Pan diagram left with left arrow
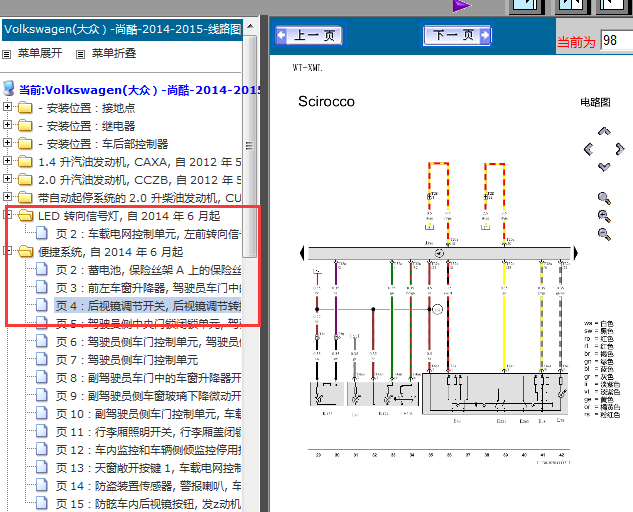Viewport: 633px width, 512px height. point(589,149)
